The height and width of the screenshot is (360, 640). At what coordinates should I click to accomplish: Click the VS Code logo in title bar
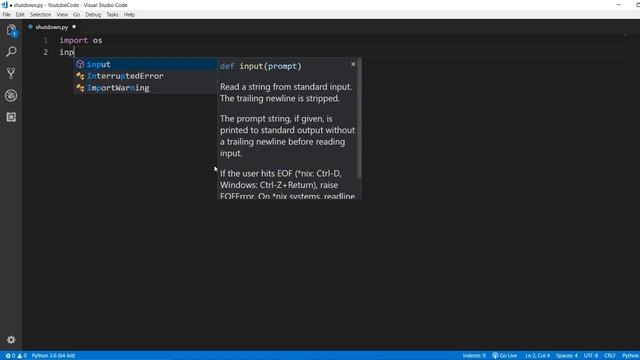point(4,5)
